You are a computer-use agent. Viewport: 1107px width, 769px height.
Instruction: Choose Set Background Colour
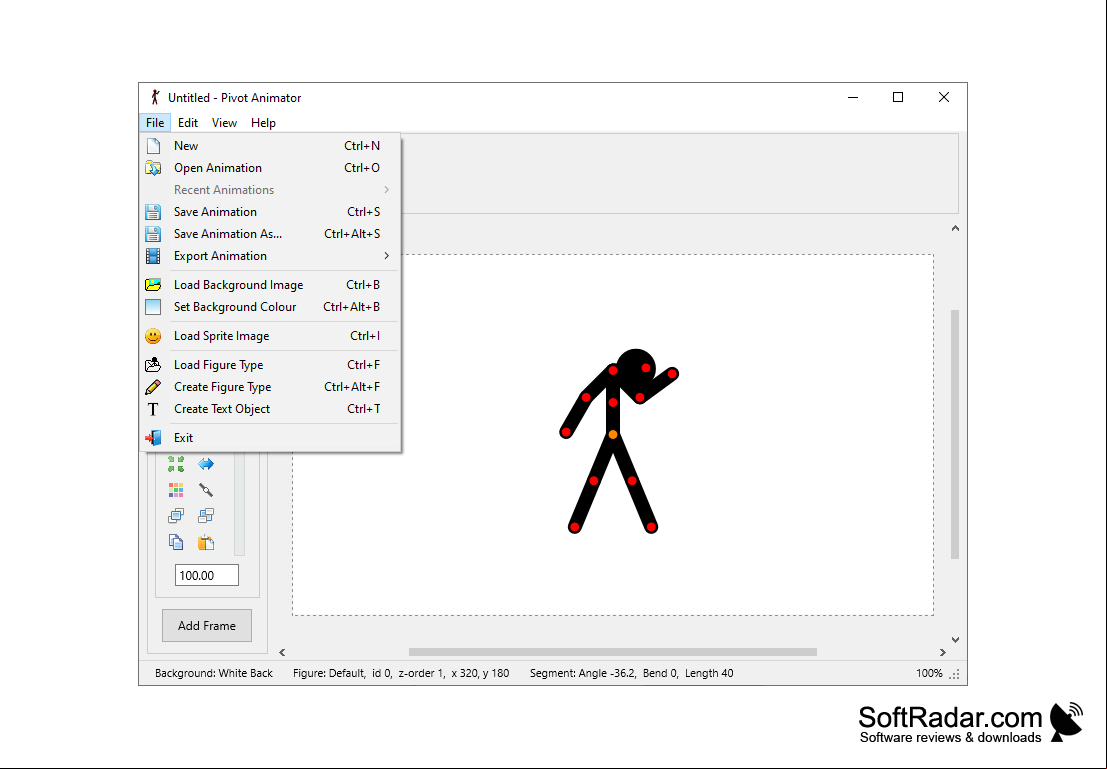click(x=271, y=306)
